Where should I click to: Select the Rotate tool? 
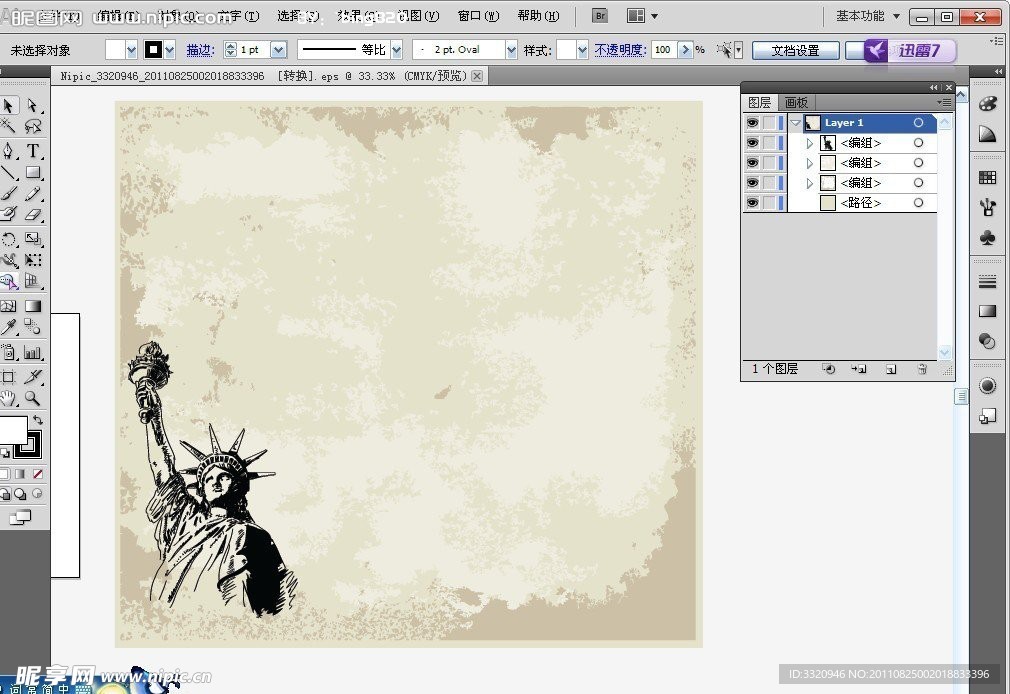point(9,240)
